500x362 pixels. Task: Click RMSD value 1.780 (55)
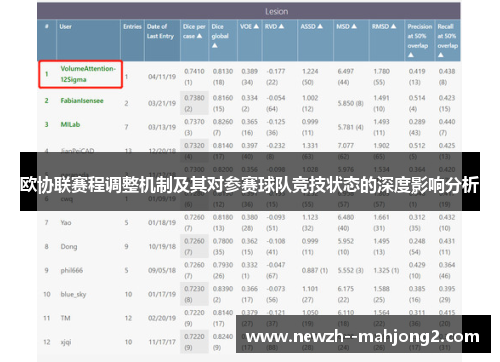(382, 77)
